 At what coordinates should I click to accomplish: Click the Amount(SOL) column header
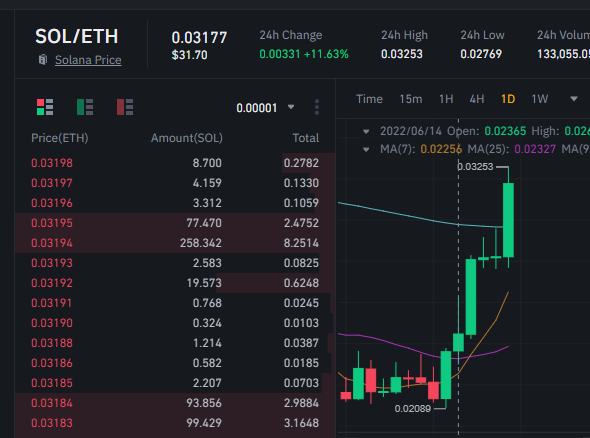[x=187, y=138]
